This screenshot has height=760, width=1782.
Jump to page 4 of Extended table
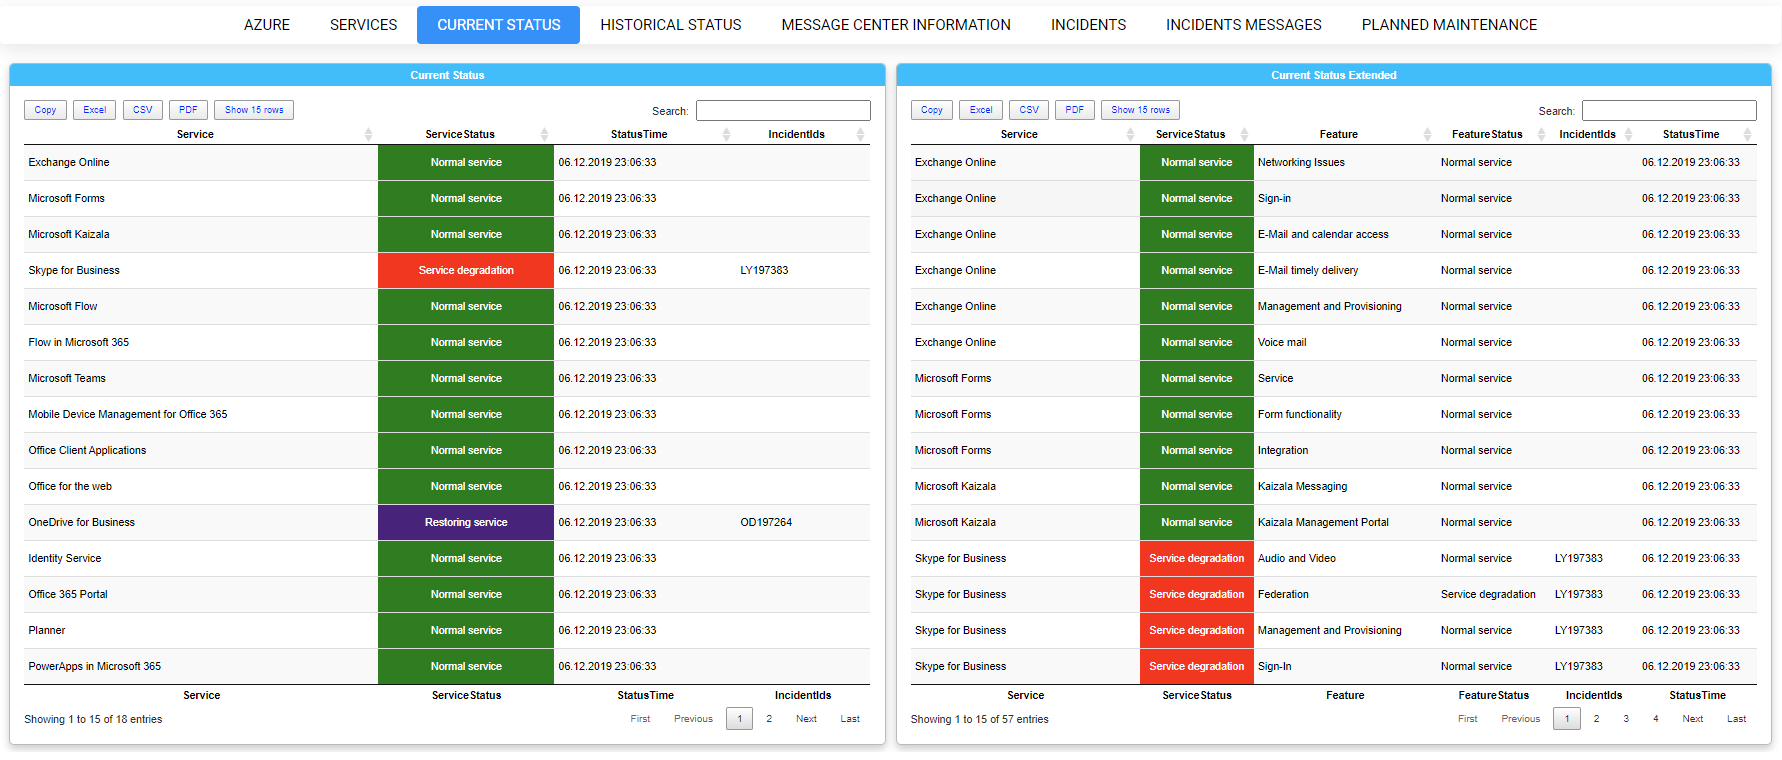click(1656, 719)
